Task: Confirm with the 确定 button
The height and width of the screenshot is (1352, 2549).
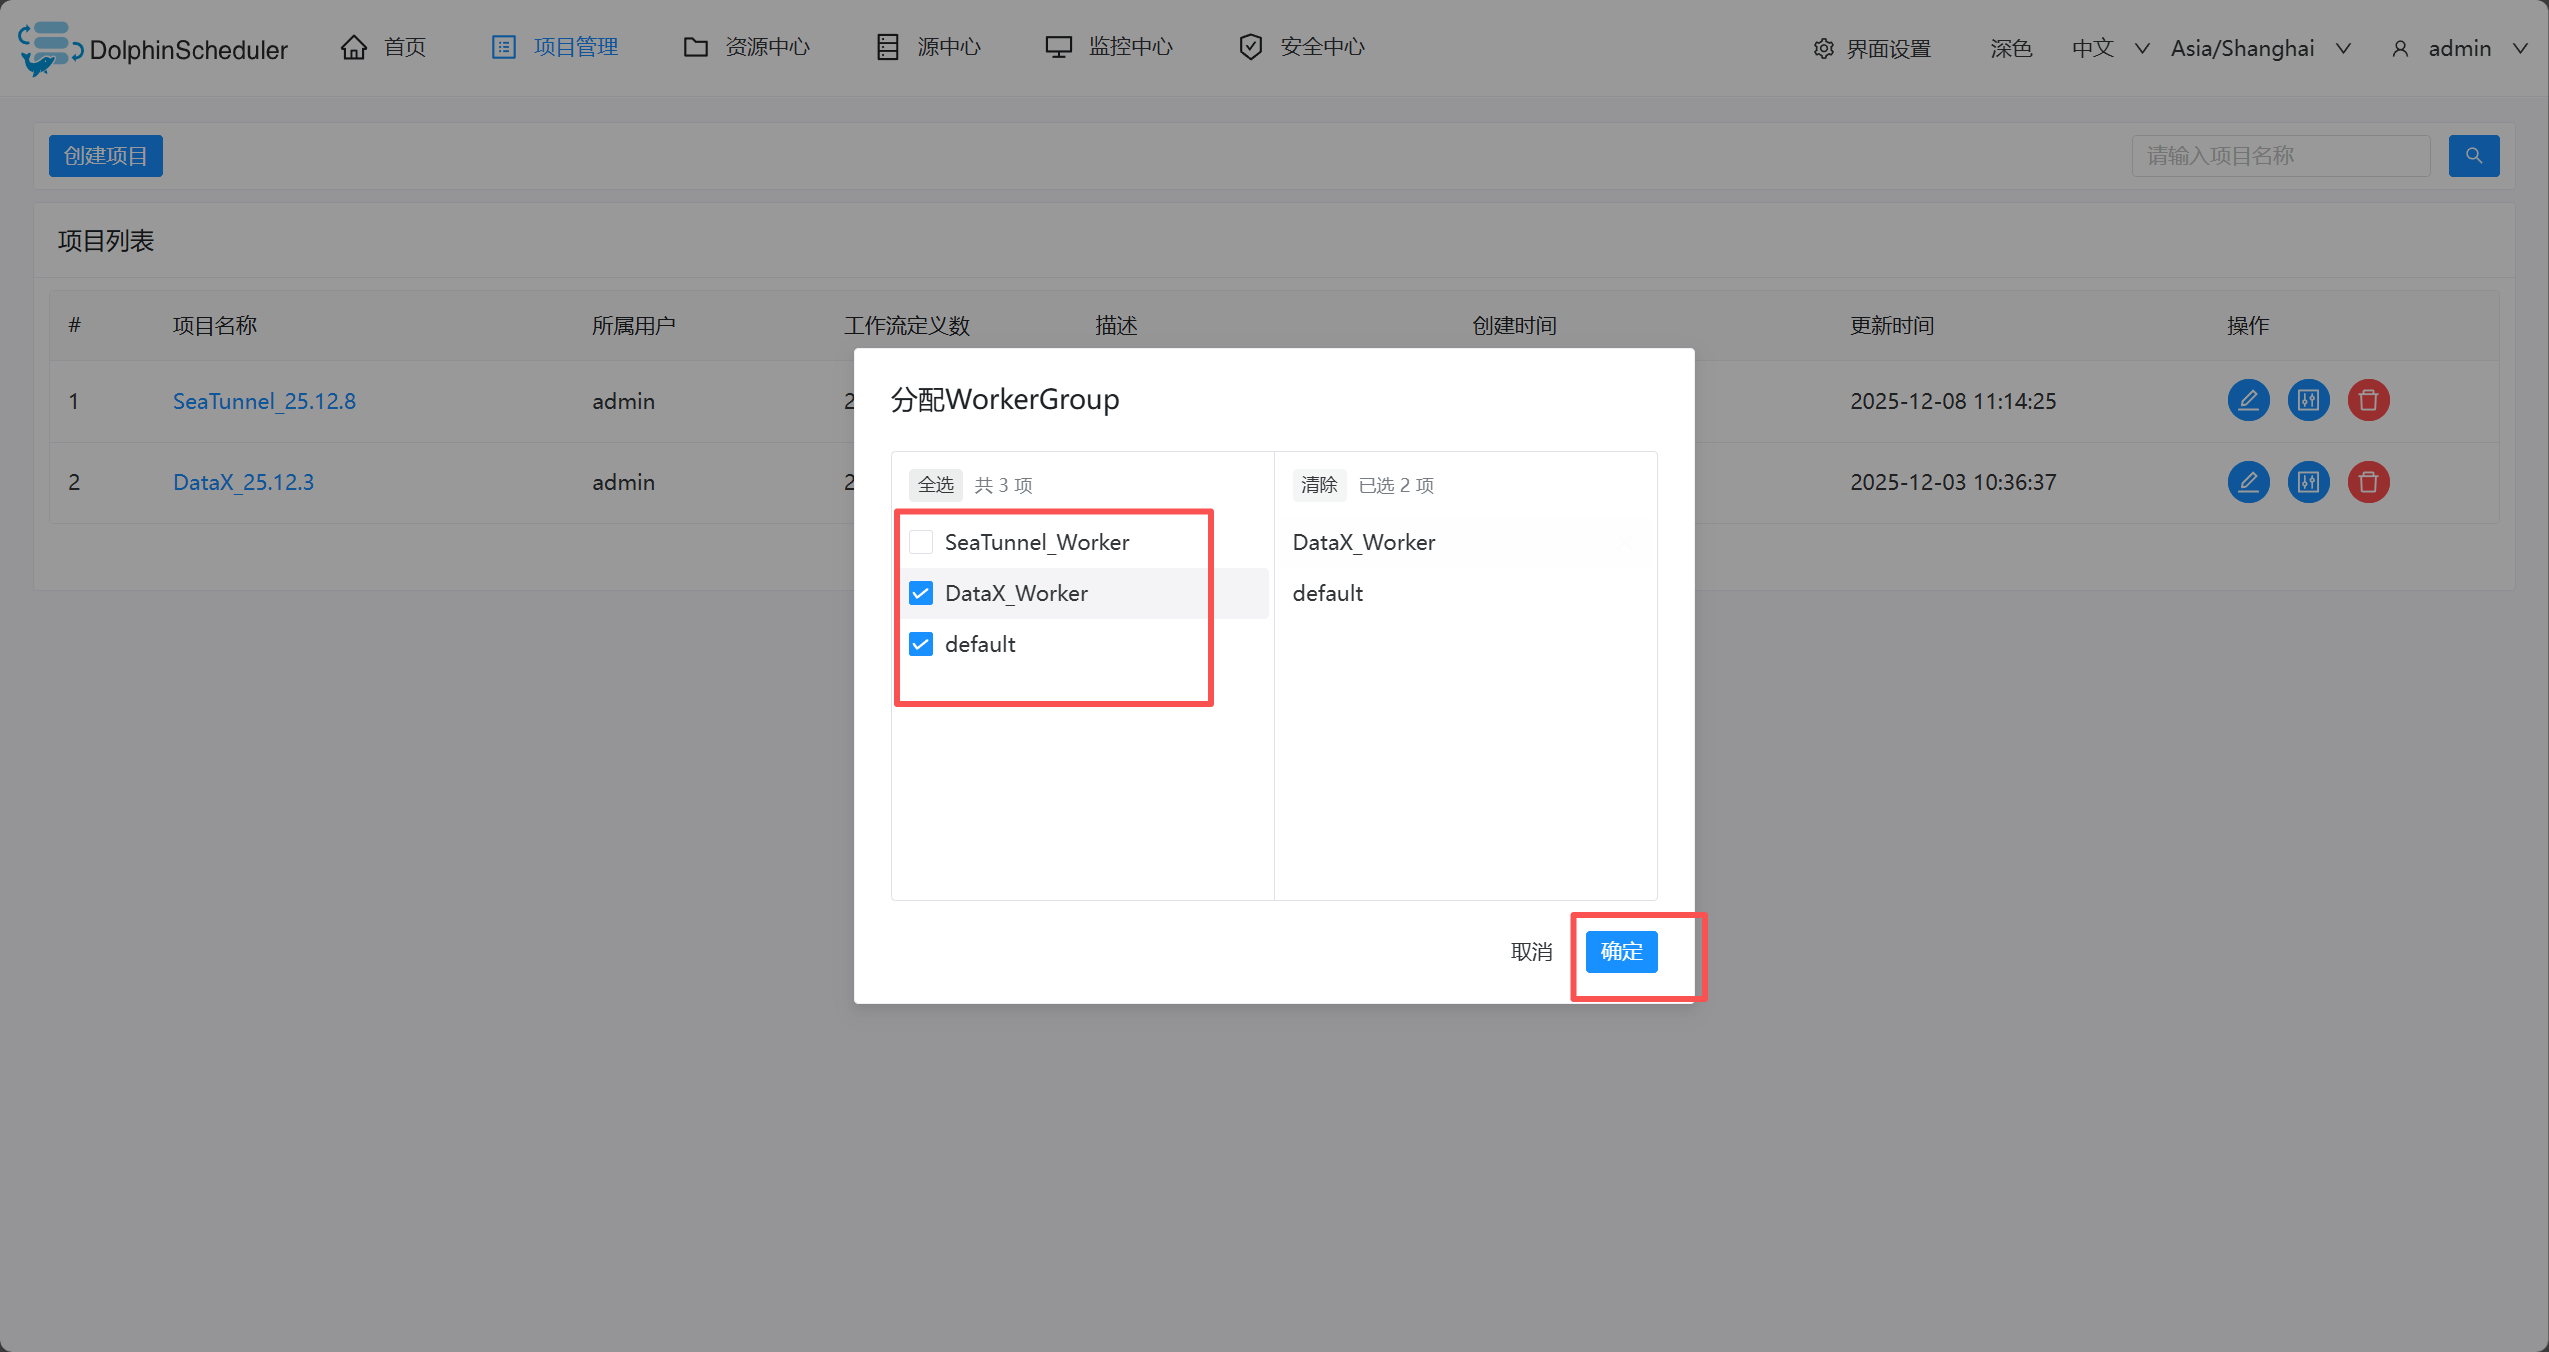Action: coord(1621,951)
